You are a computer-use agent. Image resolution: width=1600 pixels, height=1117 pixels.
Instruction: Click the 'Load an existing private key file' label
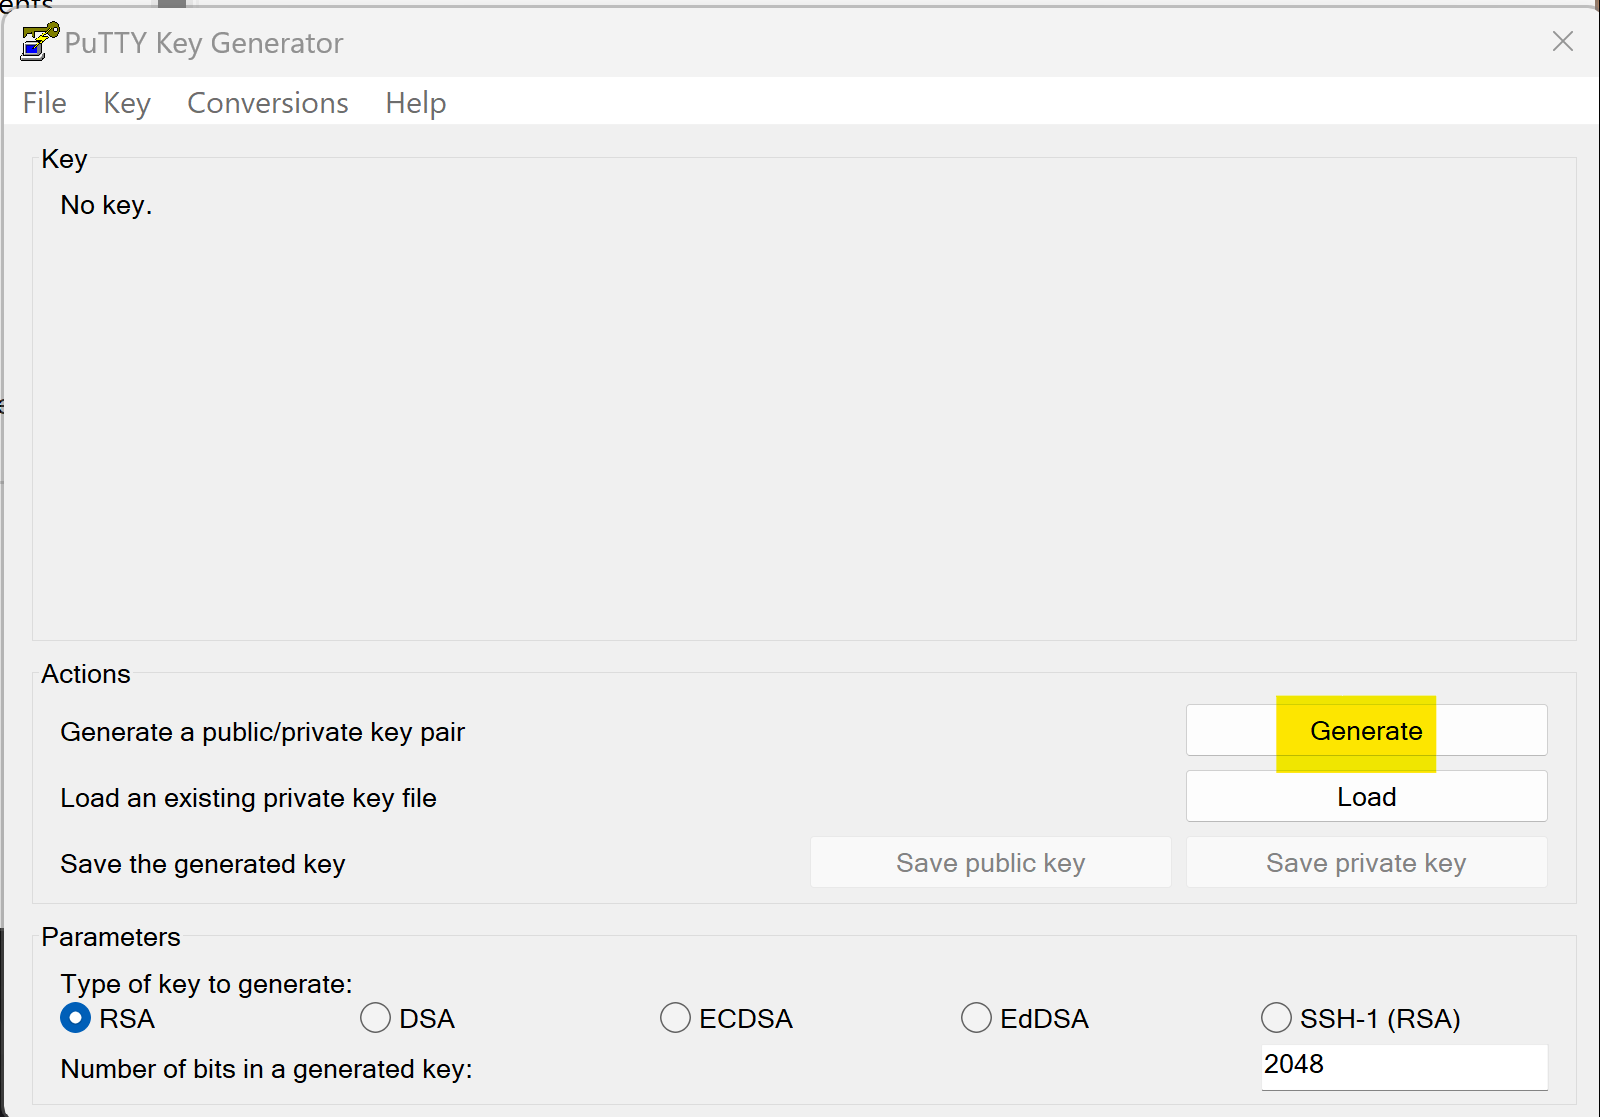248,798
